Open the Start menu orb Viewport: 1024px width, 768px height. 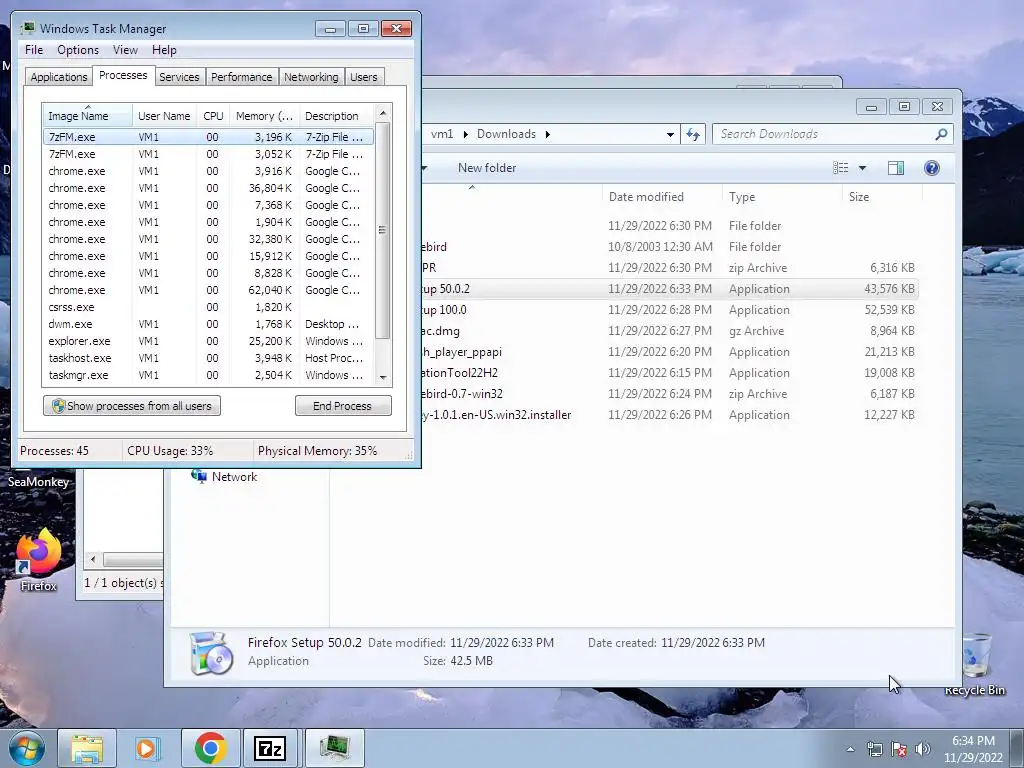pos(27,748)
